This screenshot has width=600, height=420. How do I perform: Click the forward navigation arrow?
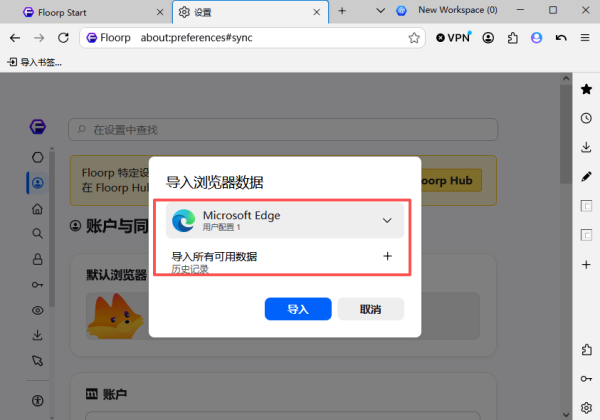[x=39, y=38]
